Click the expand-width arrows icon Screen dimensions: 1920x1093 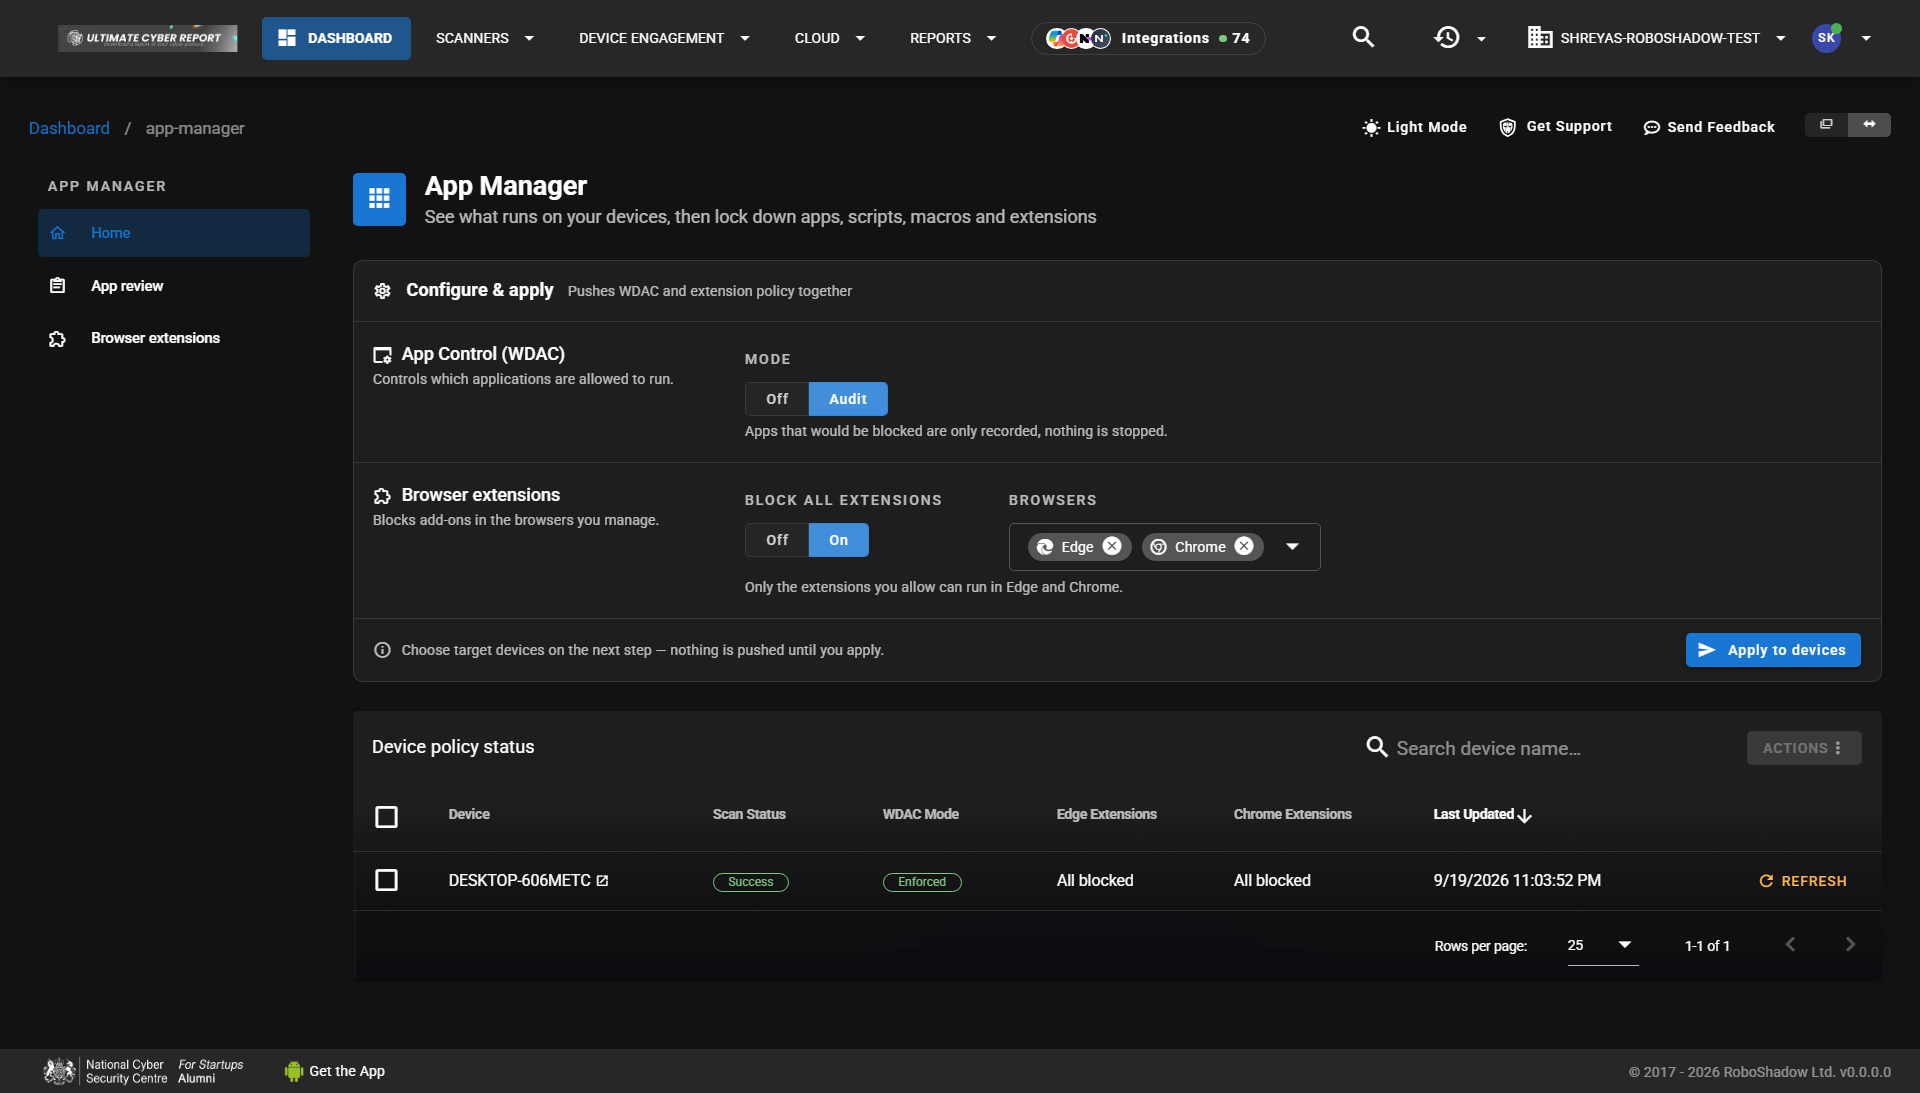click(x=1869, y=124)
